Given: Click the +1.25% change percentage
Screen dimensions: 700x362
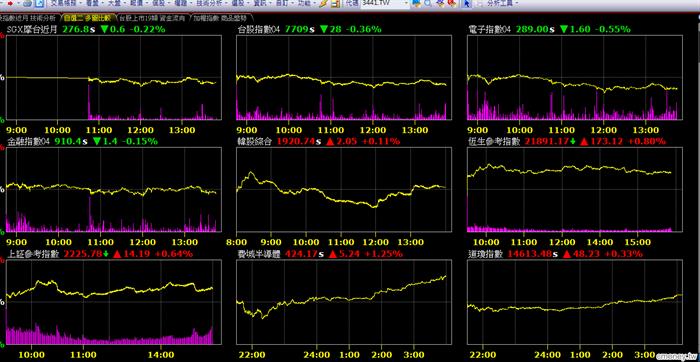Looking at the screenshot, I should [x=384, y=254].
